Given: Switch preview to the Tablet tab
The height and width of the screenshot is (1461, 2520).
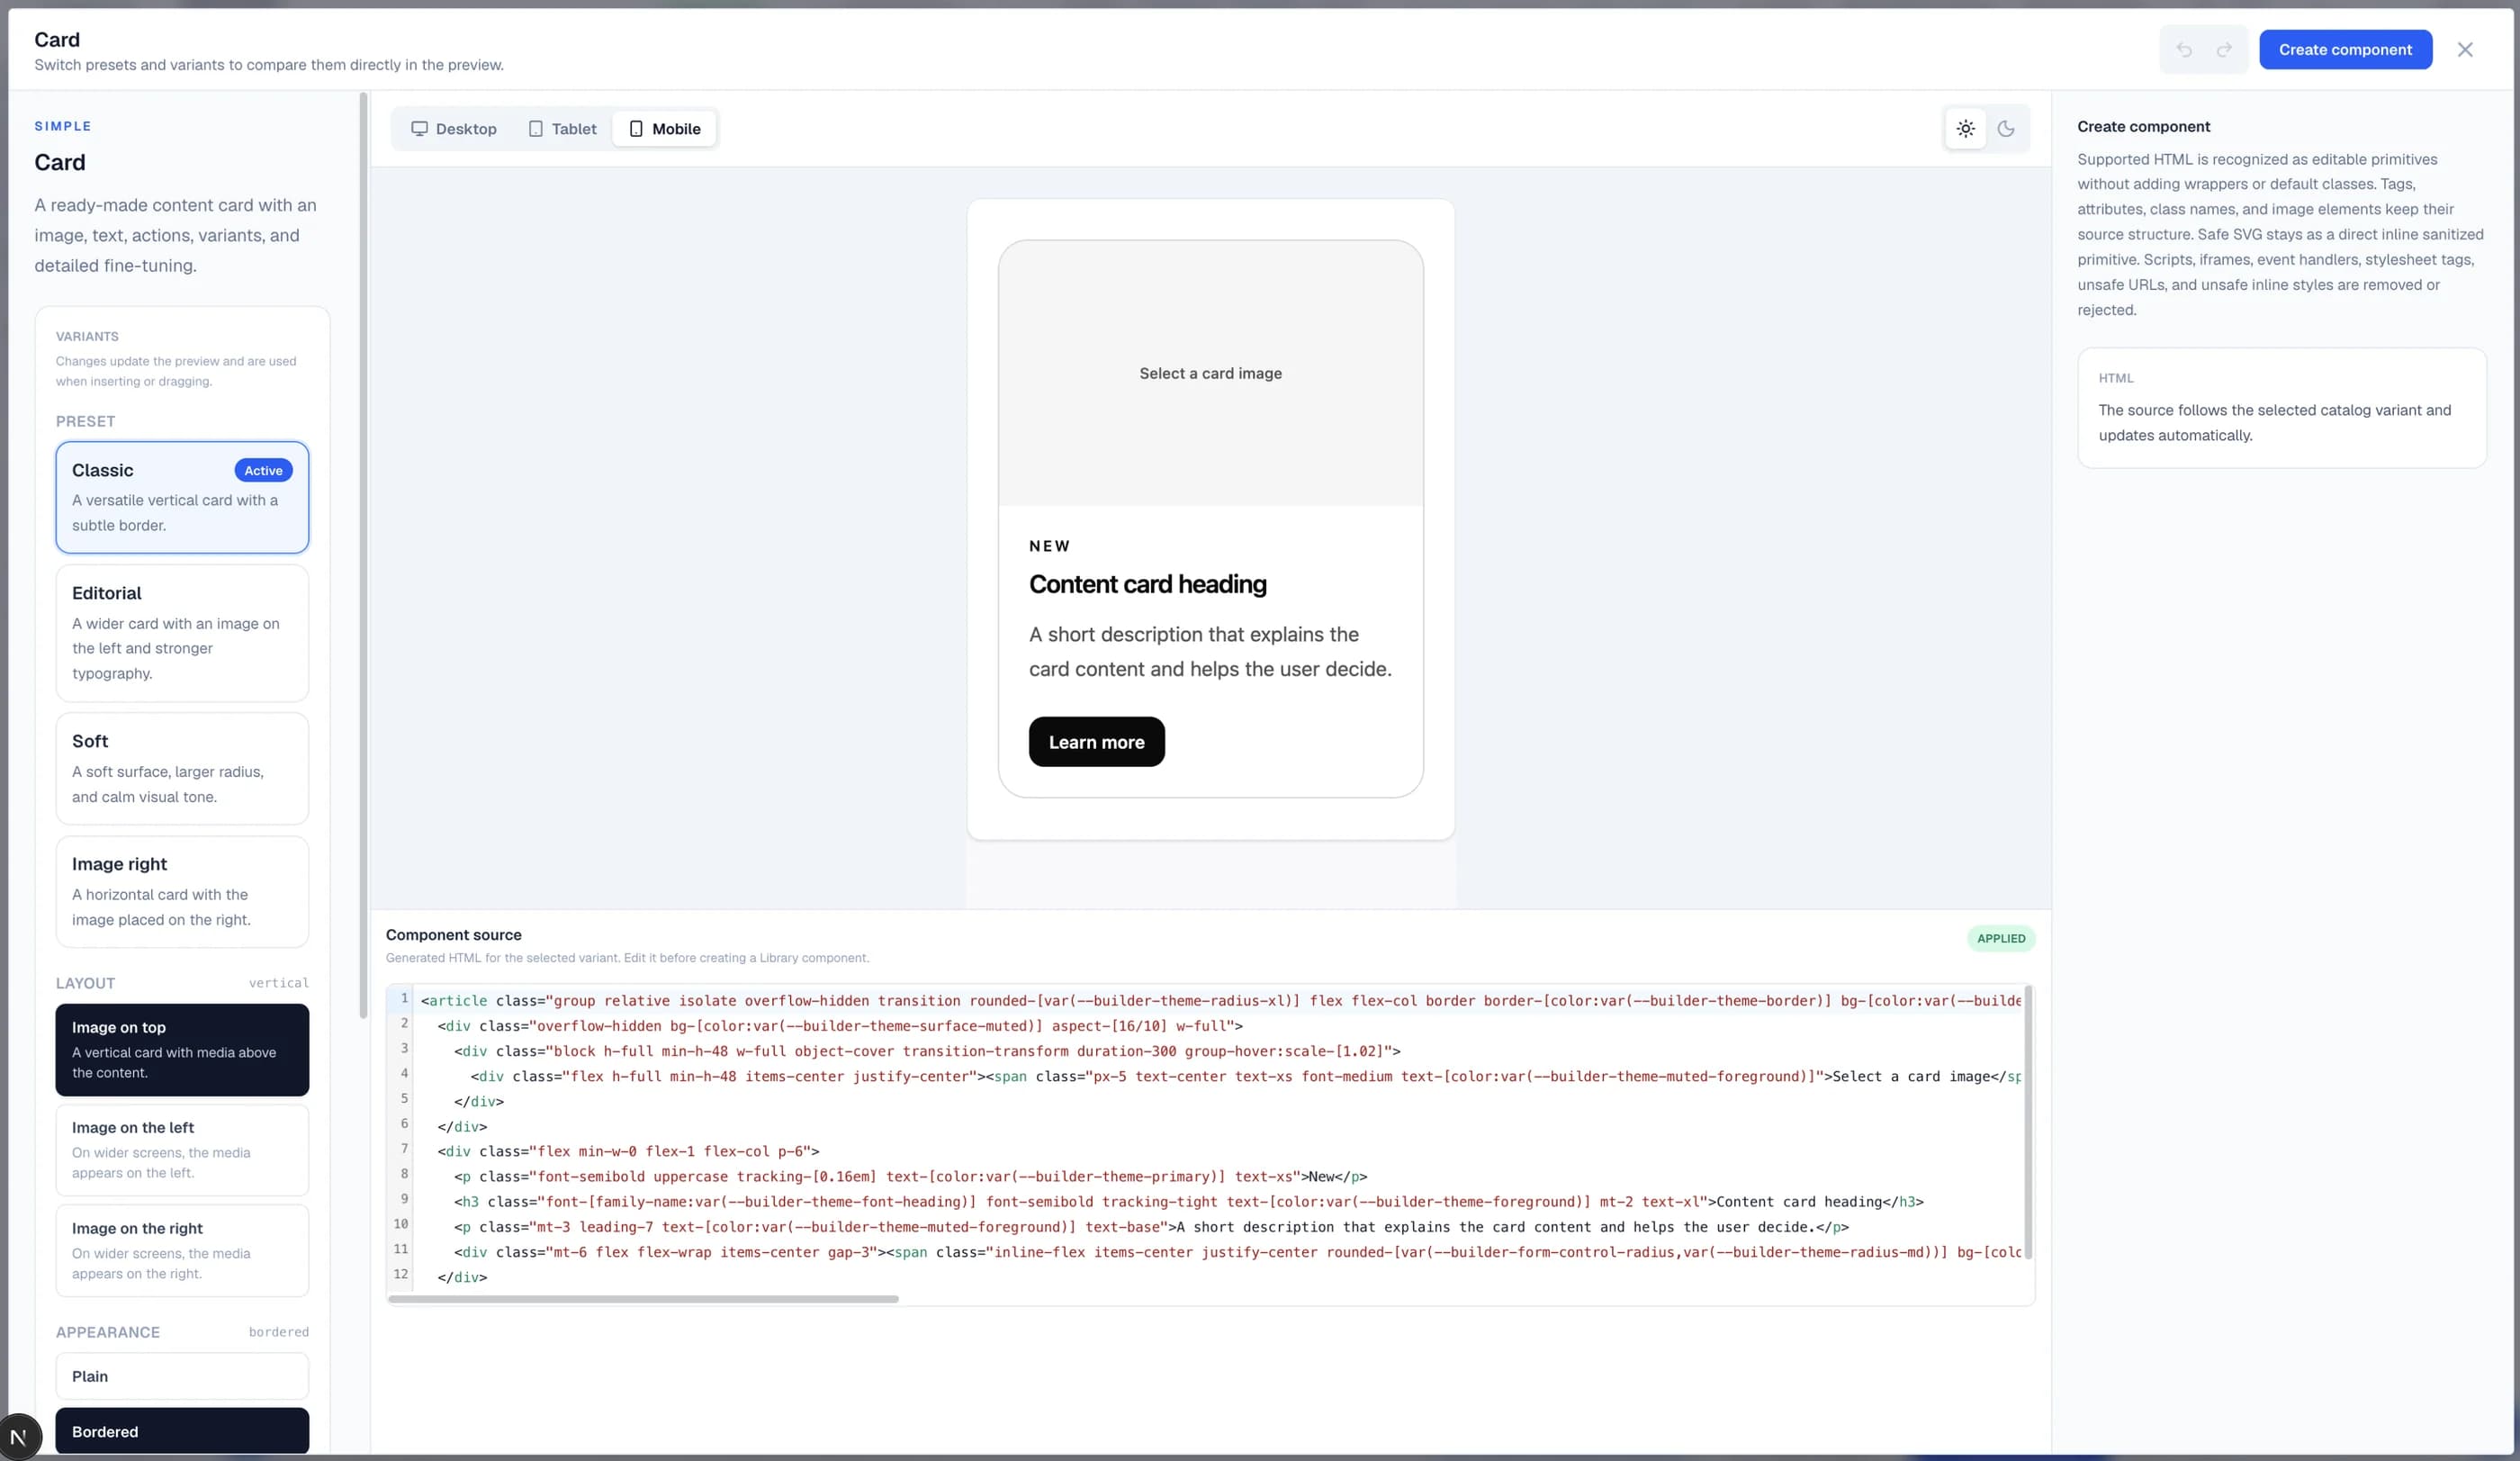Looking at the screenshot, I should pos(562,129).
